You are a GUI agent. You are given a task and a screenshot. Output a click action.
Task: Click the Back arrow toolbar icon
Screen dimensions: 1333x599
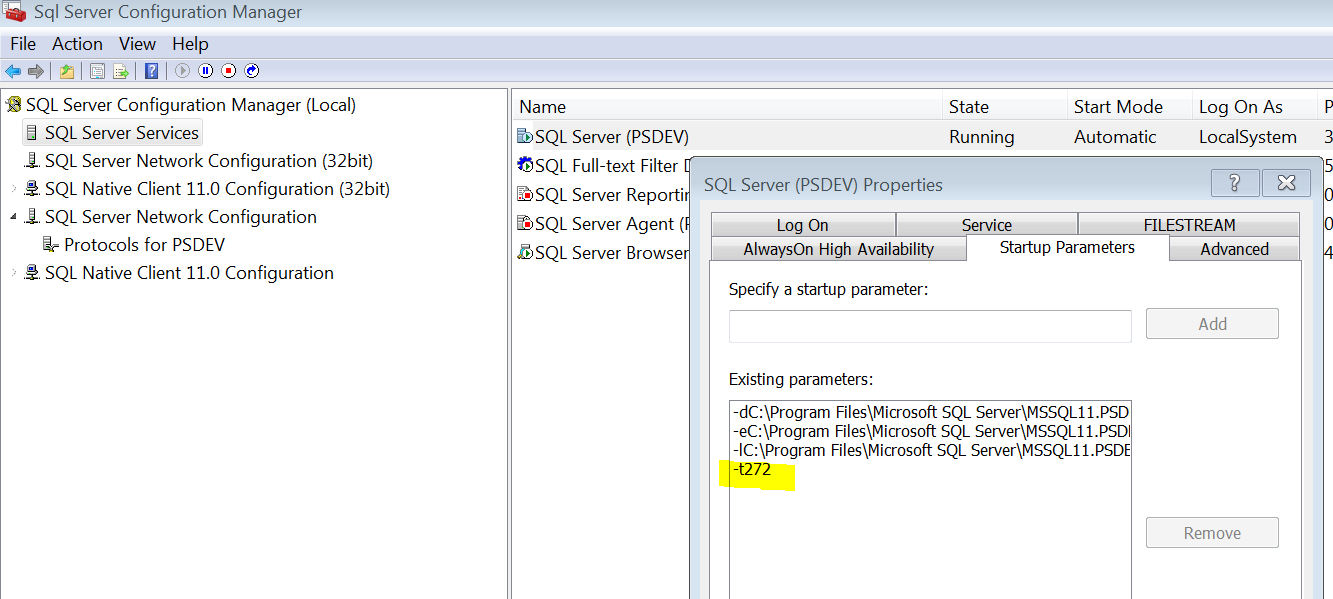click(x=13, y=71)
